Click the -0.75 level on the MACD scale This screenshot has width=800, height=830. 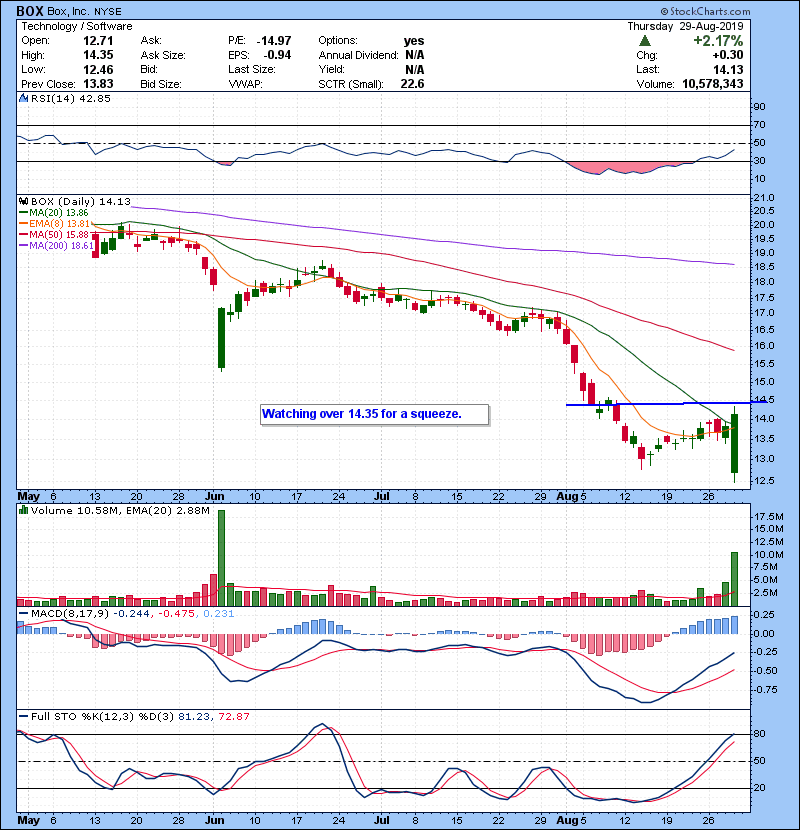766,690
